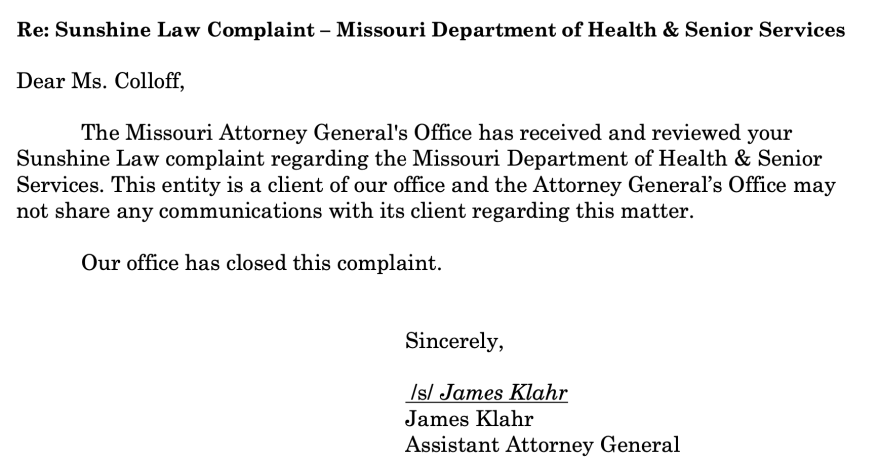Click the sentence "Our office has closed this complaint."
Image resolution: width=880 pixels, height=461 pixels.
click(261, 264)
